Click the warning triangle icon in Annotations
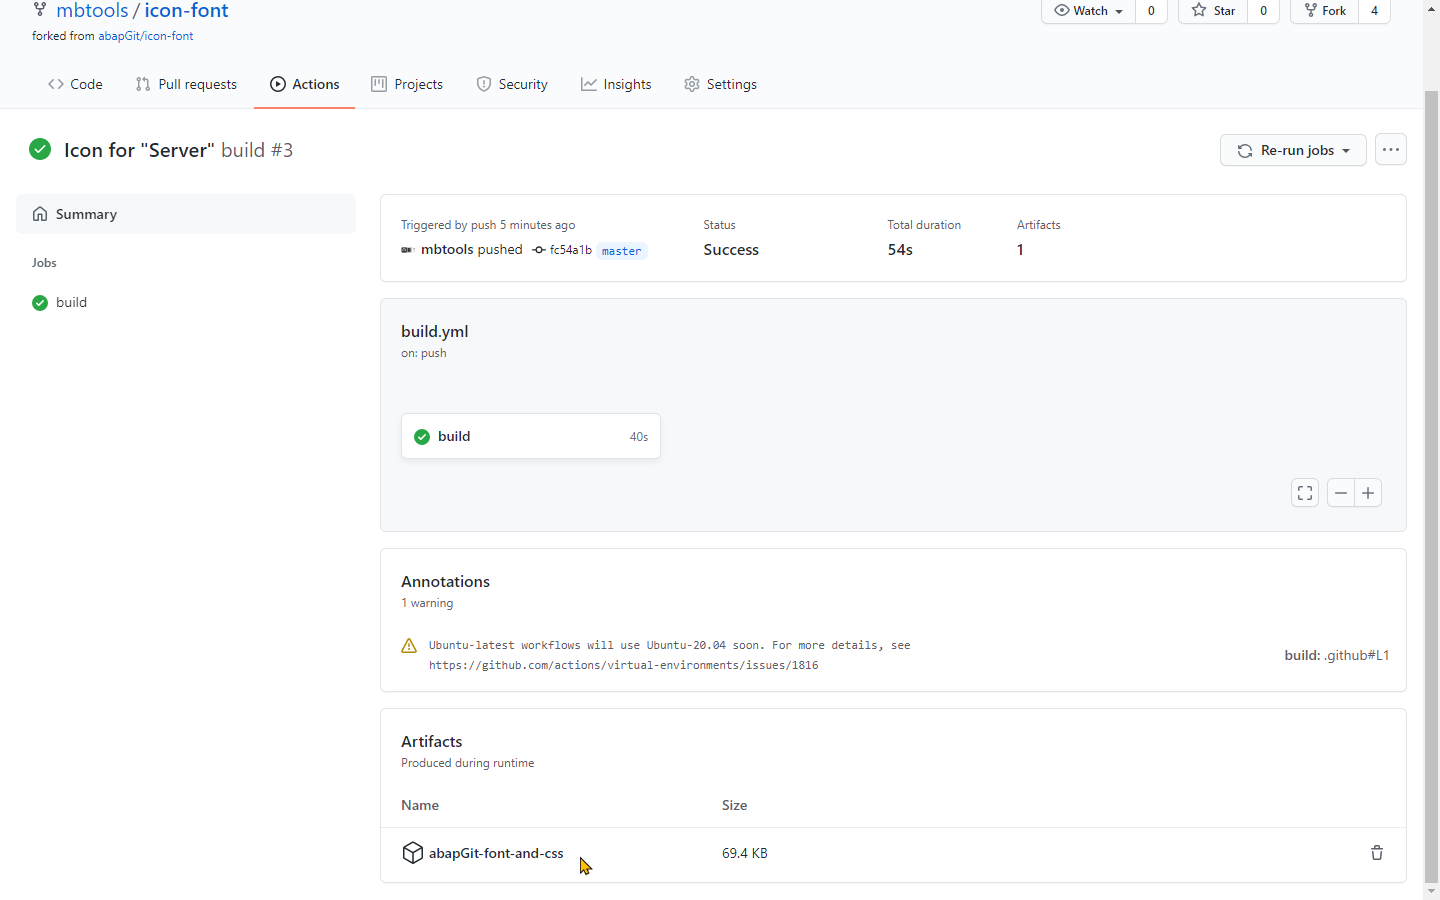This screenshot has height=900, width=1440. (x=409, y=646)
